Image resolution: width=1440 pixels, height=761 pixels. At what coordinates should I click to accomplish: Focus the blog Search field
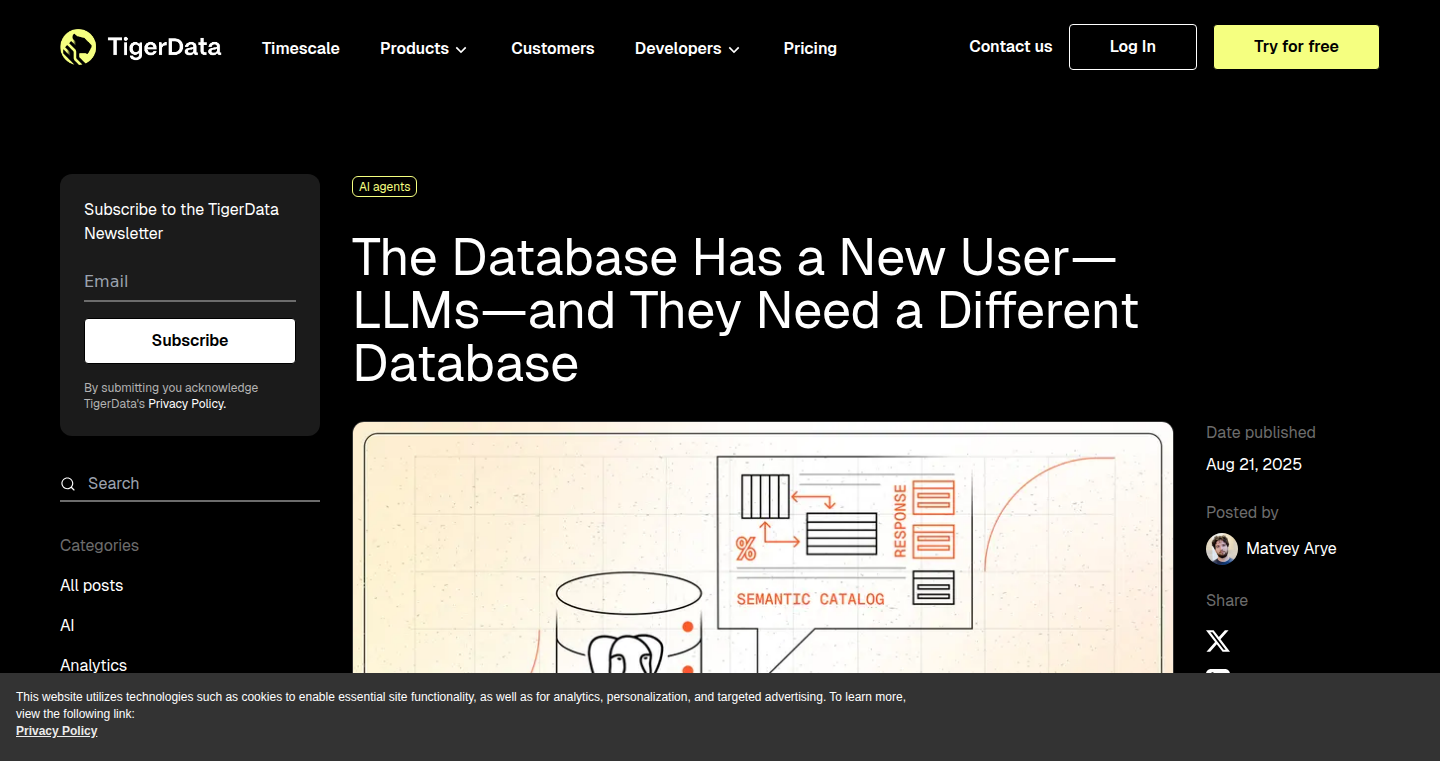click(190, 484)
